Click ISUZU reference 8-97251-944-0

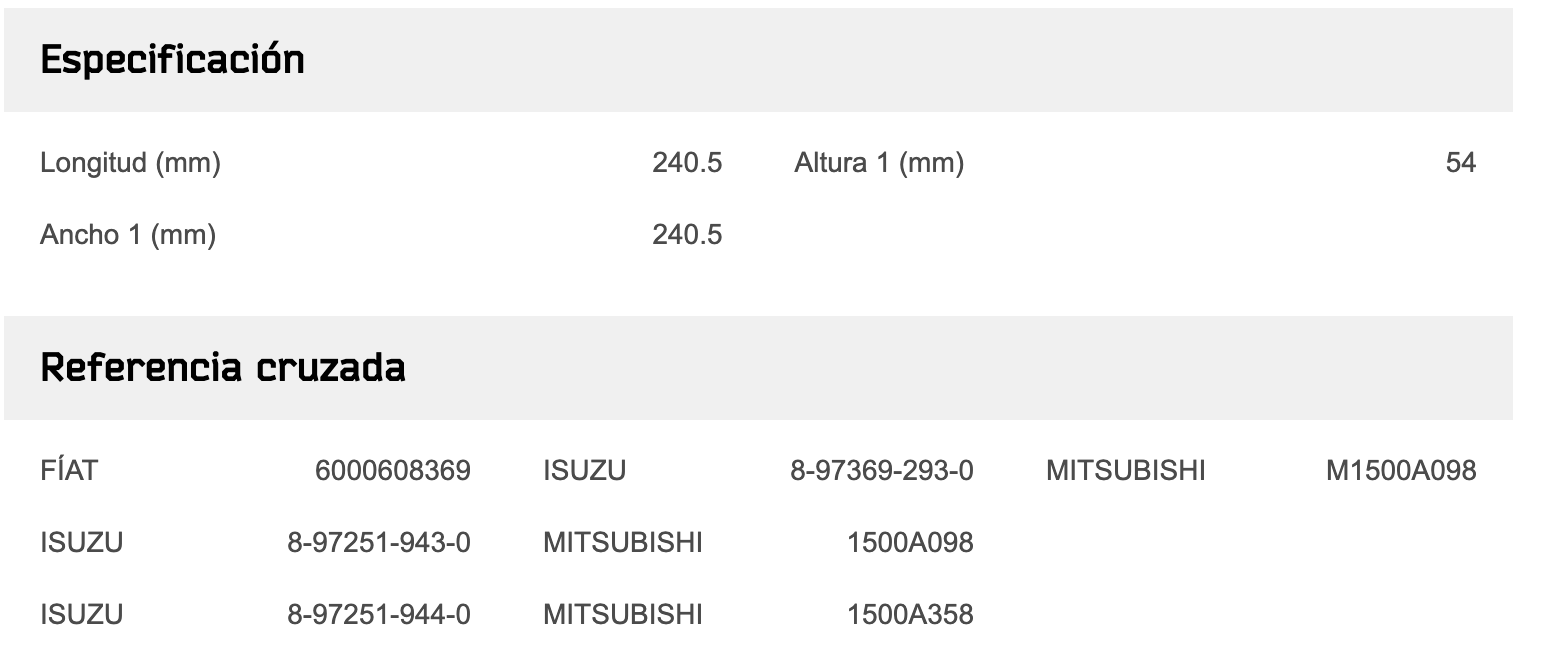pos(379,614)
